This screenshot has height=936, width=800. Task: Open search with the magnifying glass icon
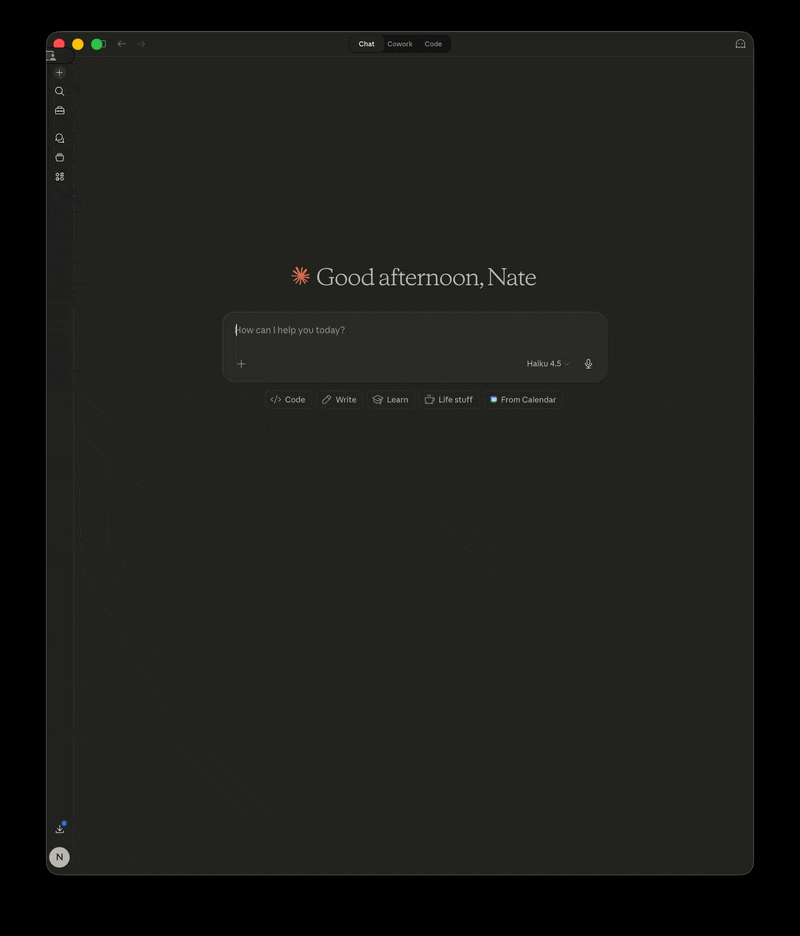pyautogui.click(x=59, y=91)
